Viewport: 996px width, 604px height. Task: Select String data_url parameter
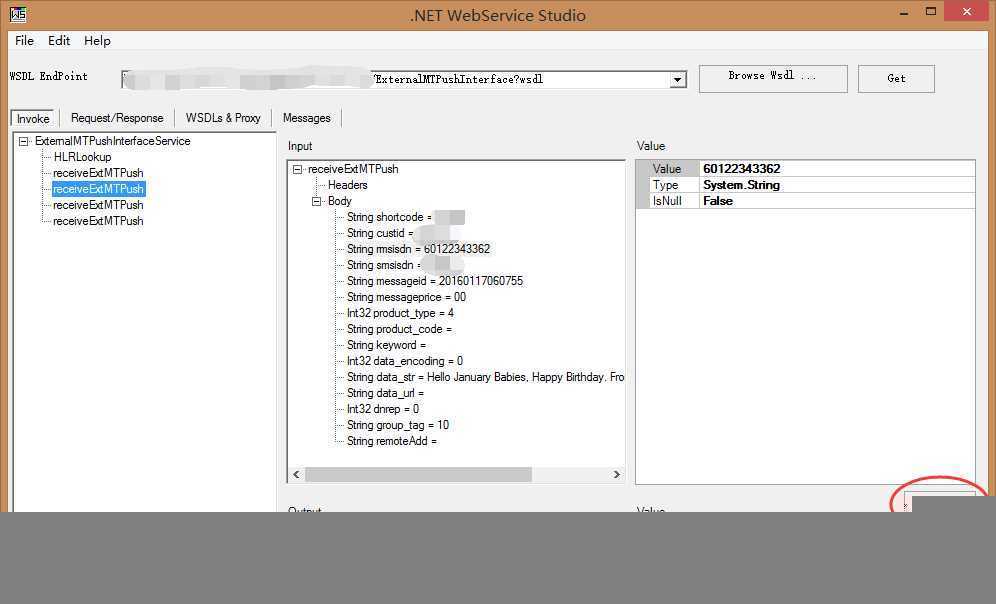(385, 393)
